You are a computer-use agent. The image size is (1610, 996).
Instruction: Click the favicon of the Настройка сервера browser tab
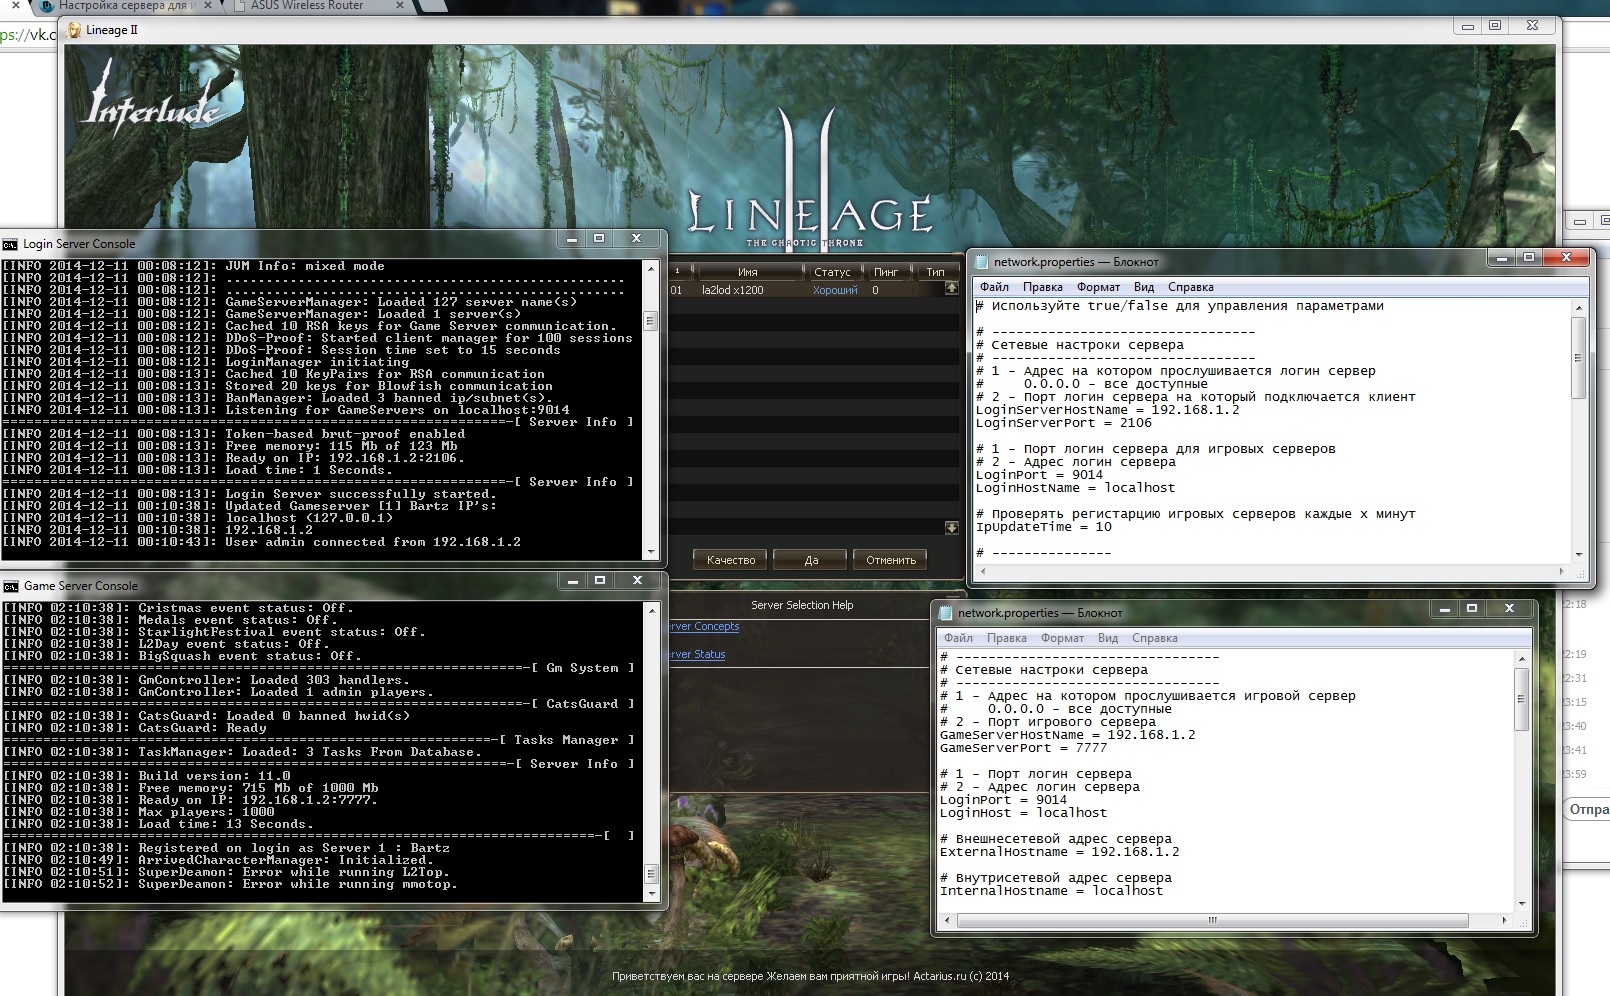pyautogui.click(x=47, y=6)
